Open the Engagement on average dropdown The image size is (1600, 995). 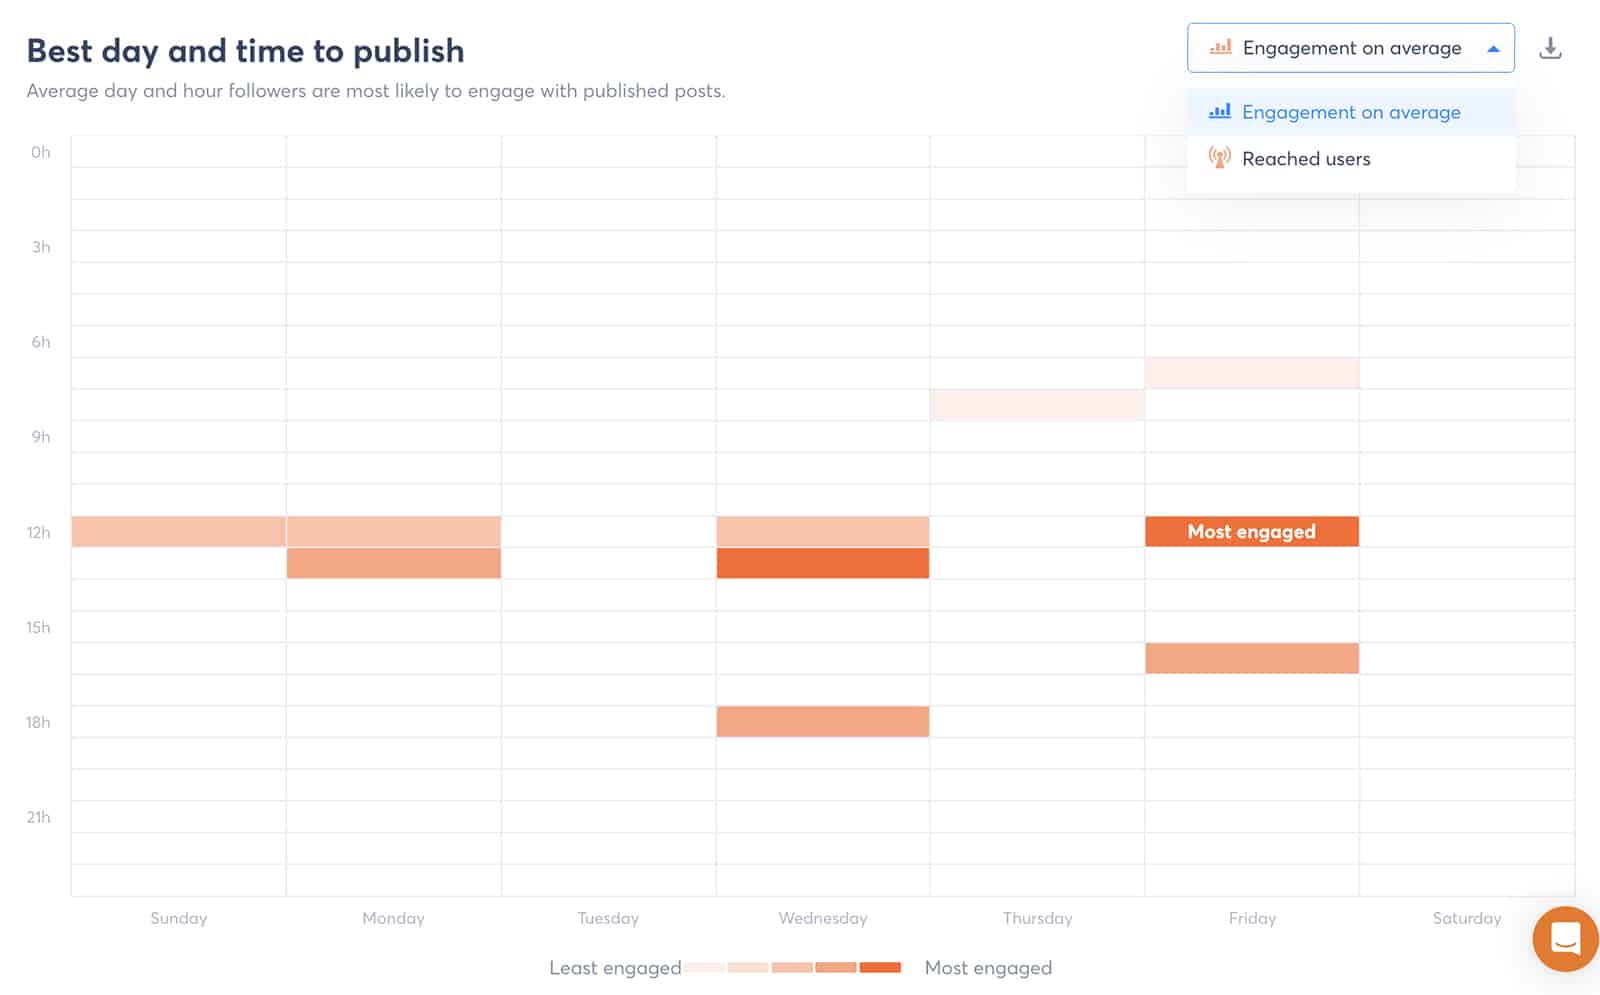(x=1350, y=47)
